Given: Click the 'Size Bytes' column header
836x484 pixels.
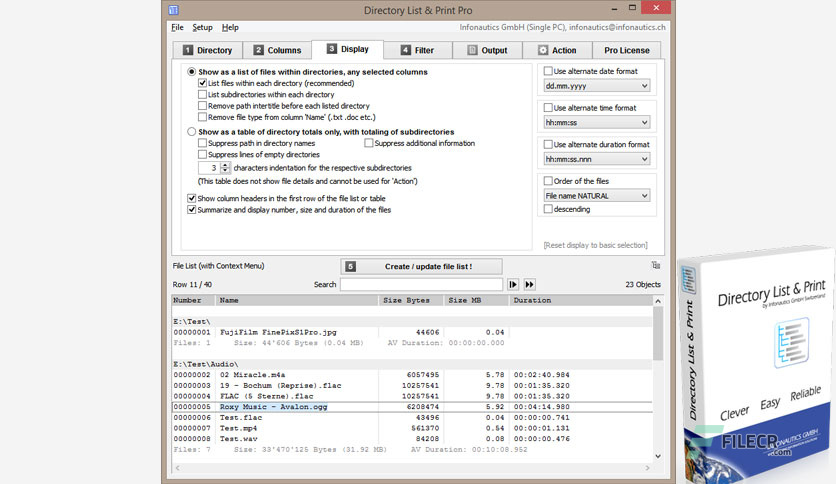Looking at the screenshot, I should [x=411, y=301].
